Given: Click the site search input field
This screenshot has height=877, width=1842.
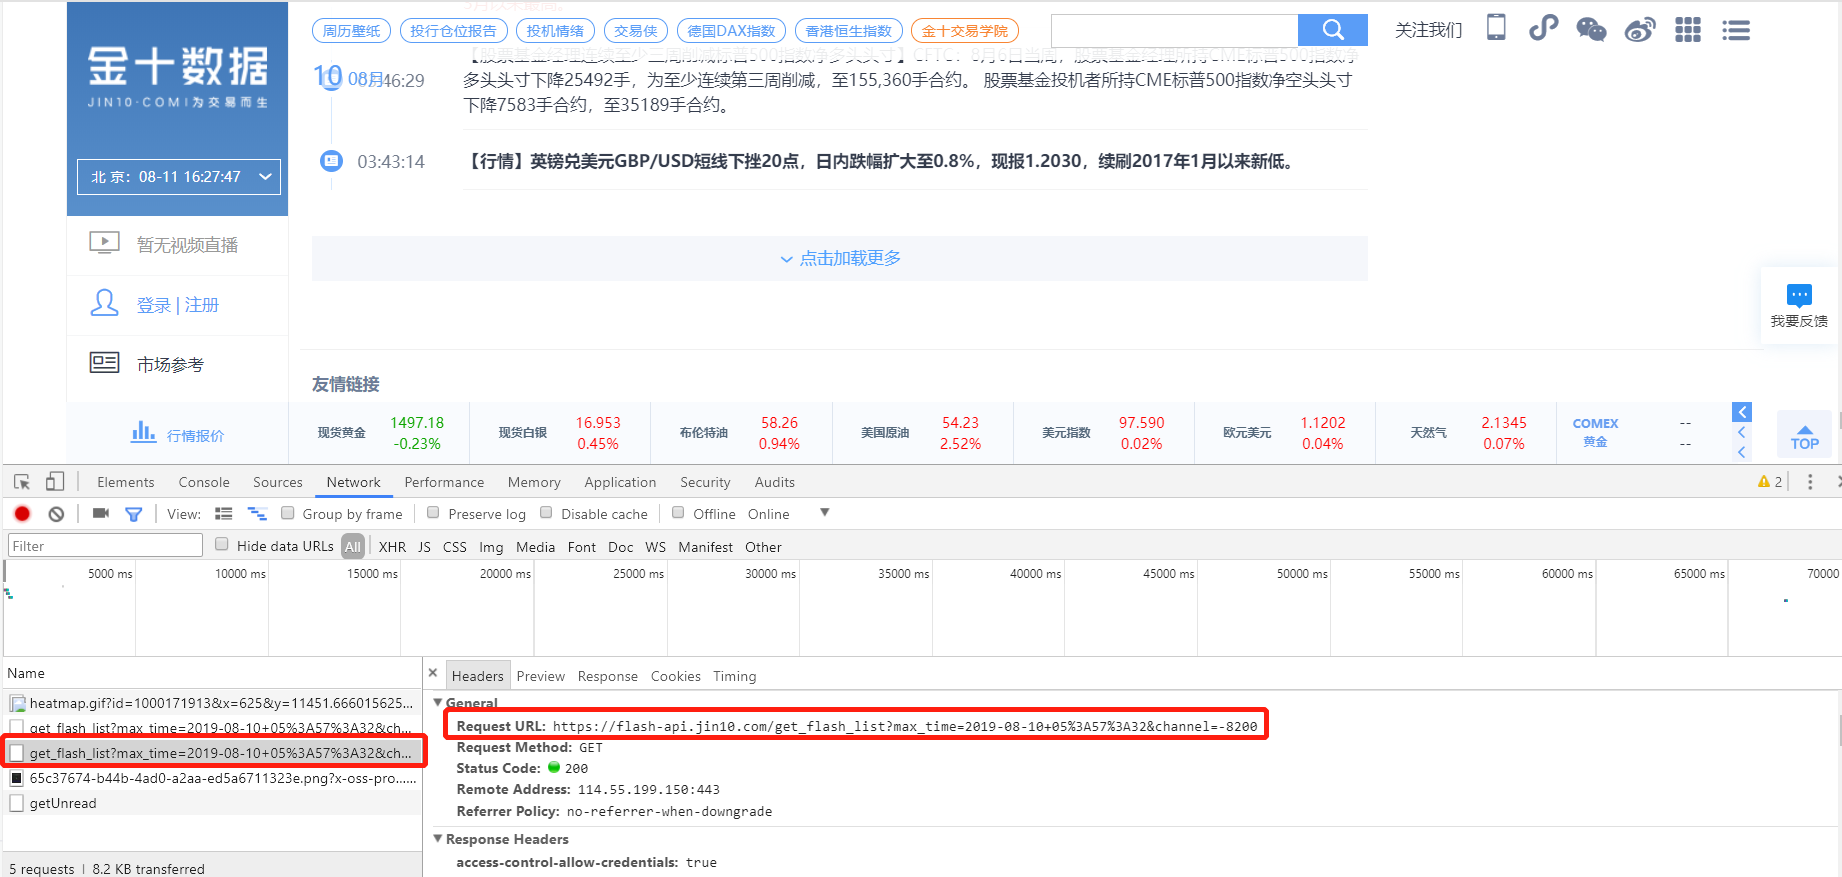Looking at the screenshot, I should click(x=1174, y=30).
